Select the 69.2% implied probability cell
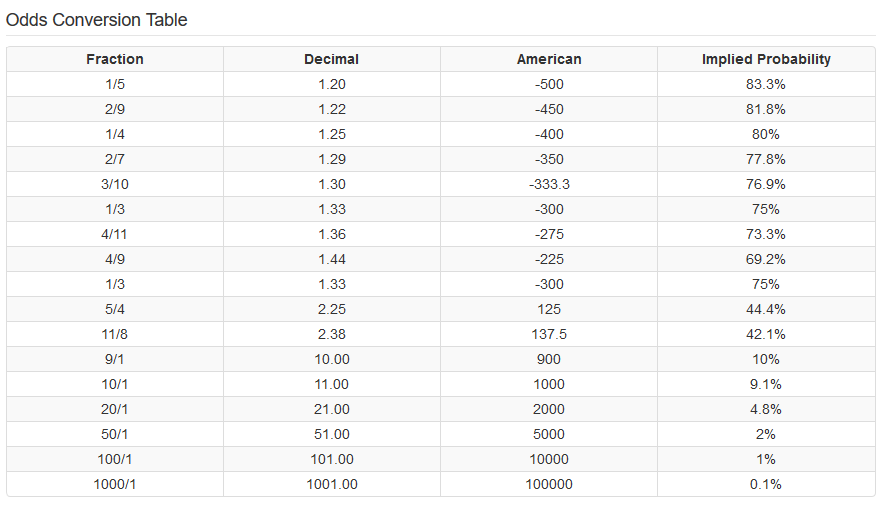Image resolution: width=879 pixels, height=509 pixels. pyautogui.click(x=766, y=259)
